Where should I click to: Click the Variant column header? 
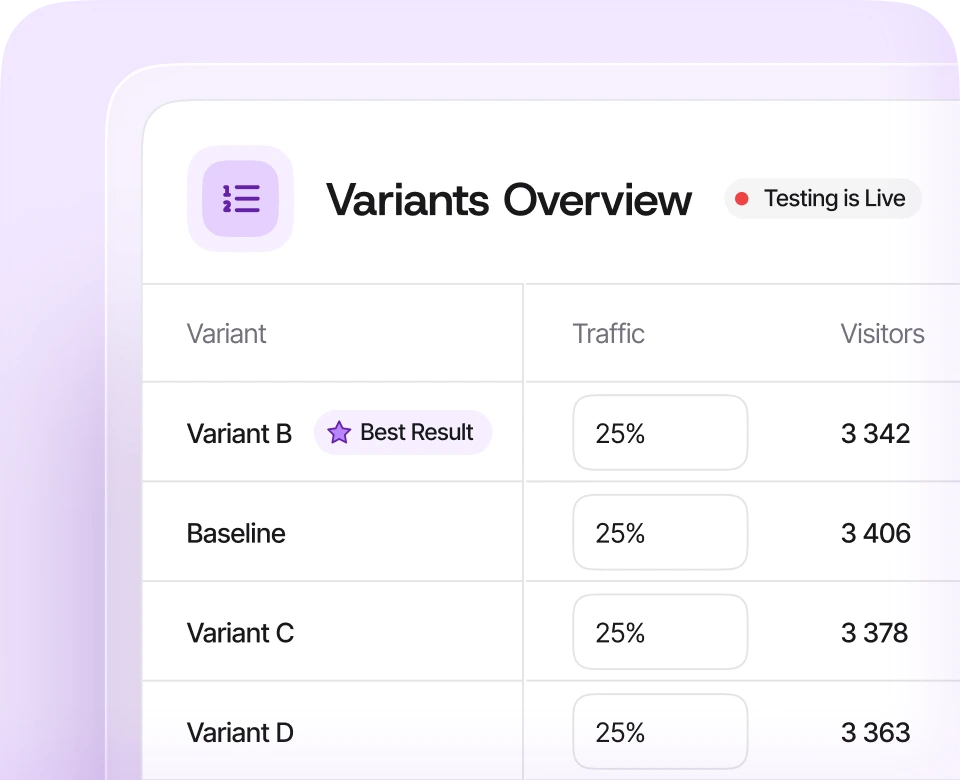pyautogui.click(x=227, y=334)
